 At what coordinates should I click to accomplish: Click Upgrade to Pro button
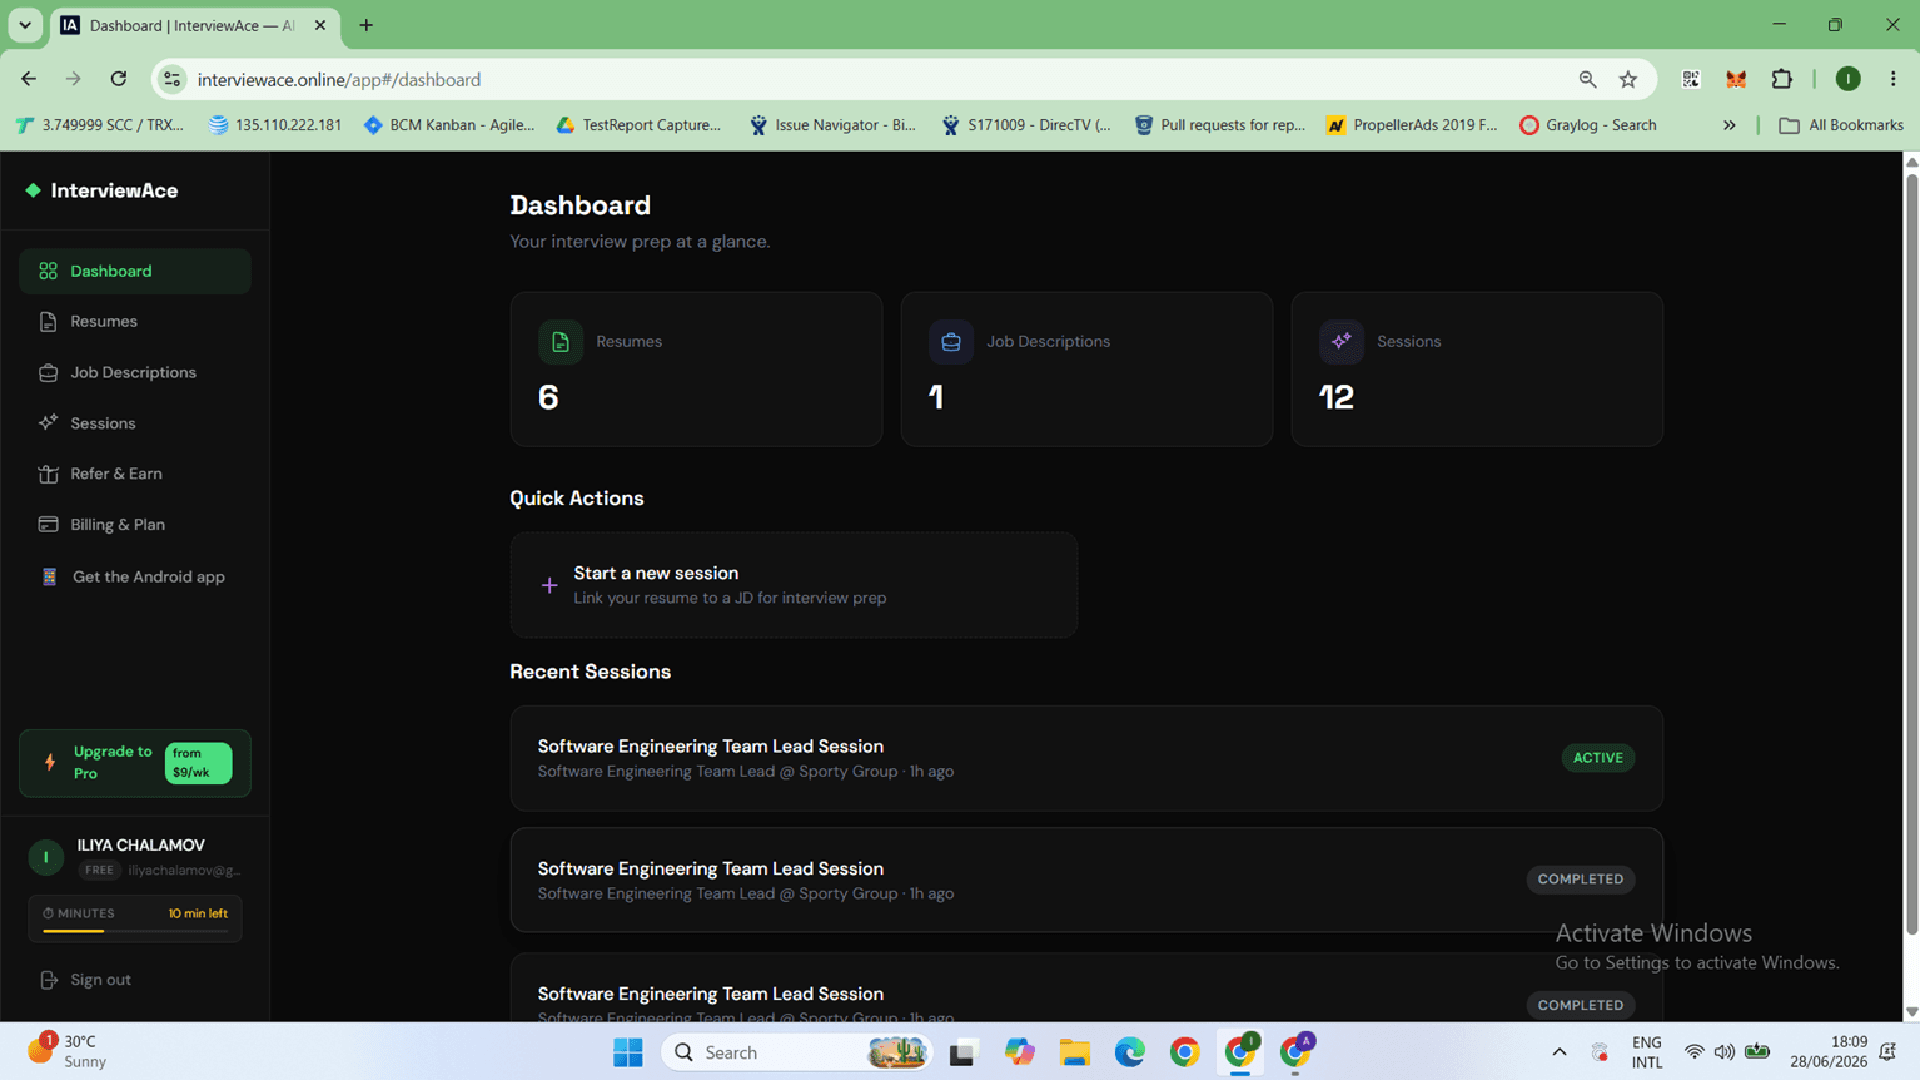click(x=135, y=763)
